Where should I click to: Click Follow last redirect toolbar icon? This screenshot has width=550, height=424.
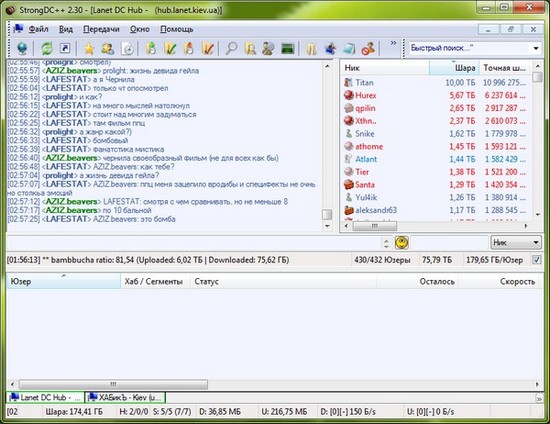[x=65, y=48]
